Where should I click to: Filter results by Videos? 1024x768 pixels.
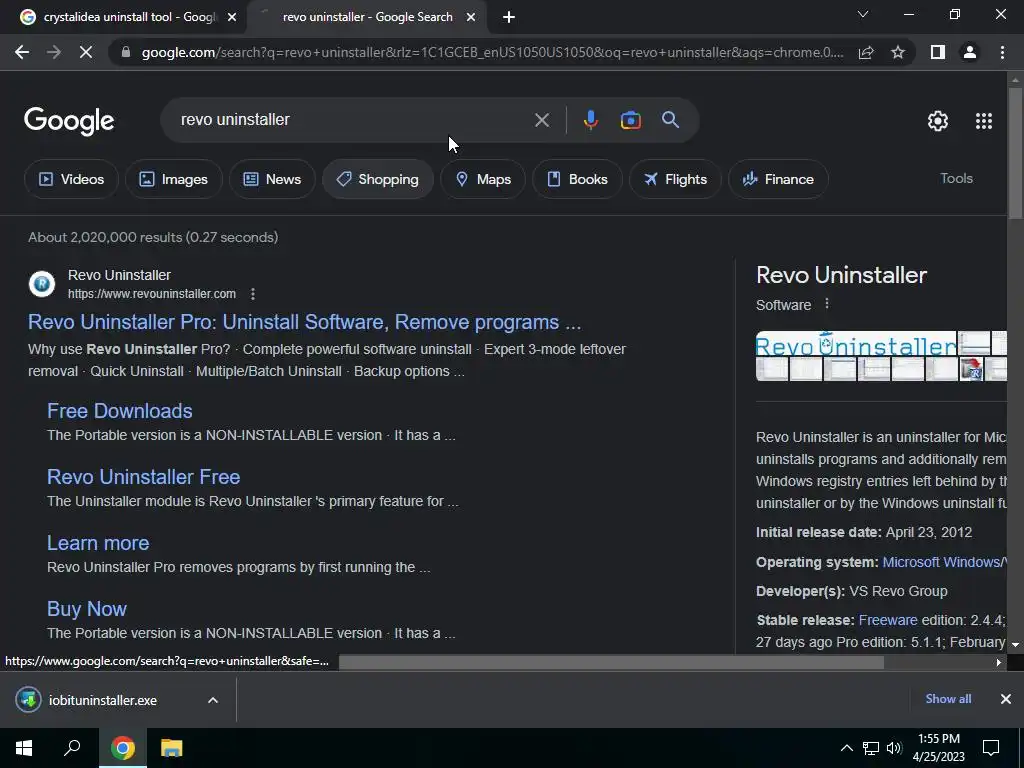[x=71, y=179]
